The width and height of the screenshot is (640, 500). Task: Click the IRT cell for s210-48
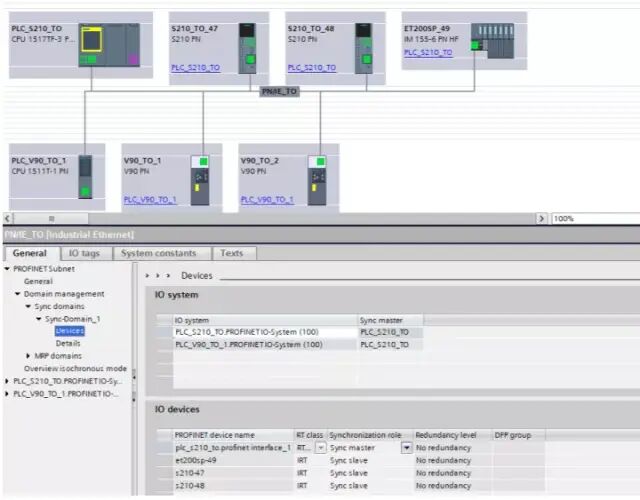click(x=311, y=486)
